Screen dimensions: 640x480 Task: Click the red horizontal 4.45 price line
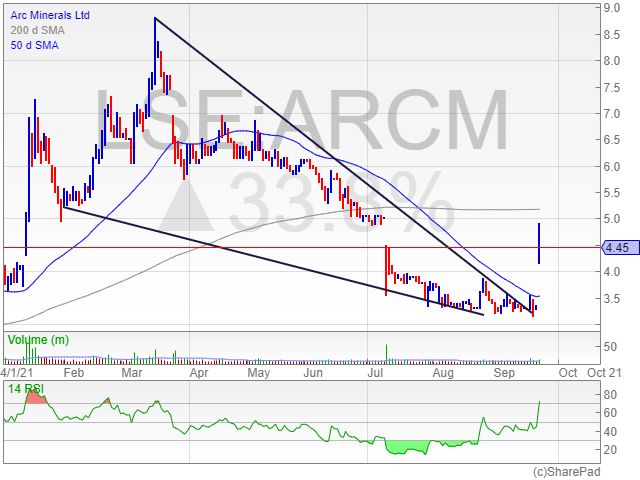(x=302, y=247)
